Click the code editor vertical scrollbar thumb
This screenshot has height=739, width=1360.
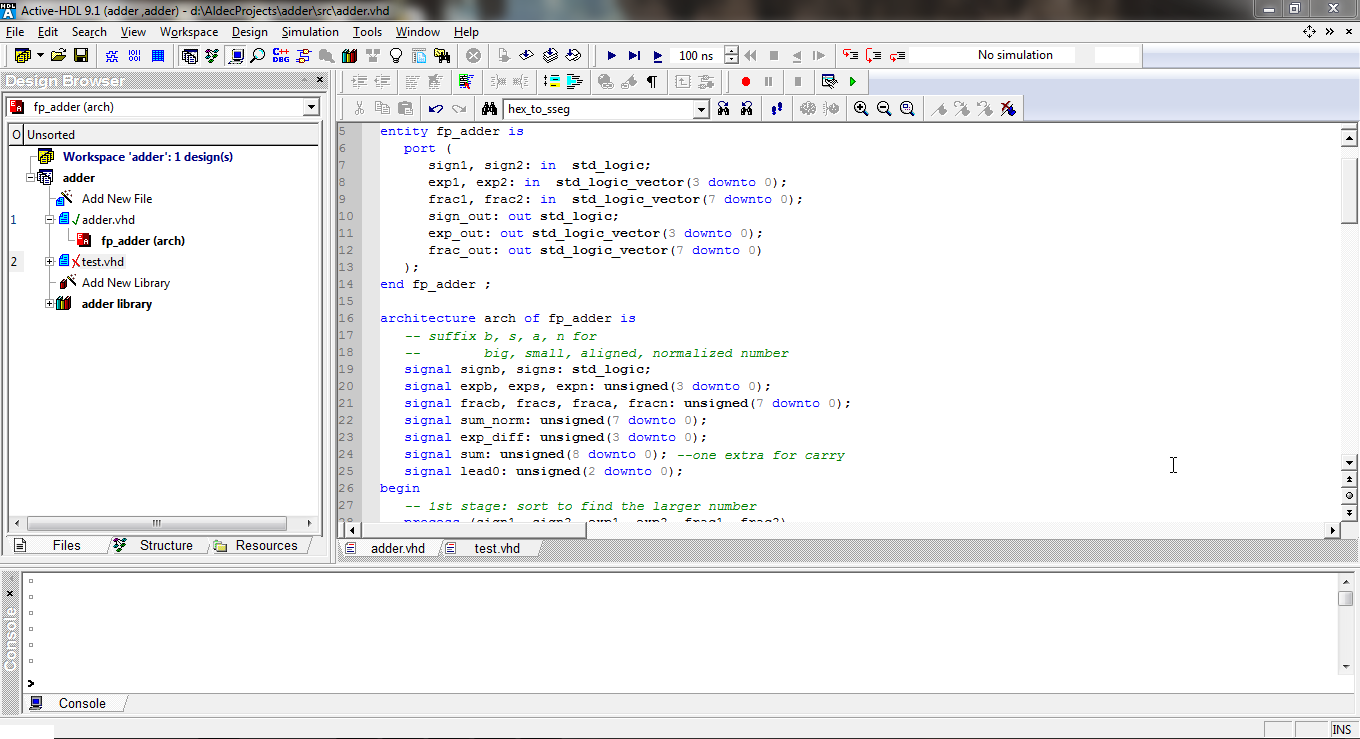[x=1349, y=190]
